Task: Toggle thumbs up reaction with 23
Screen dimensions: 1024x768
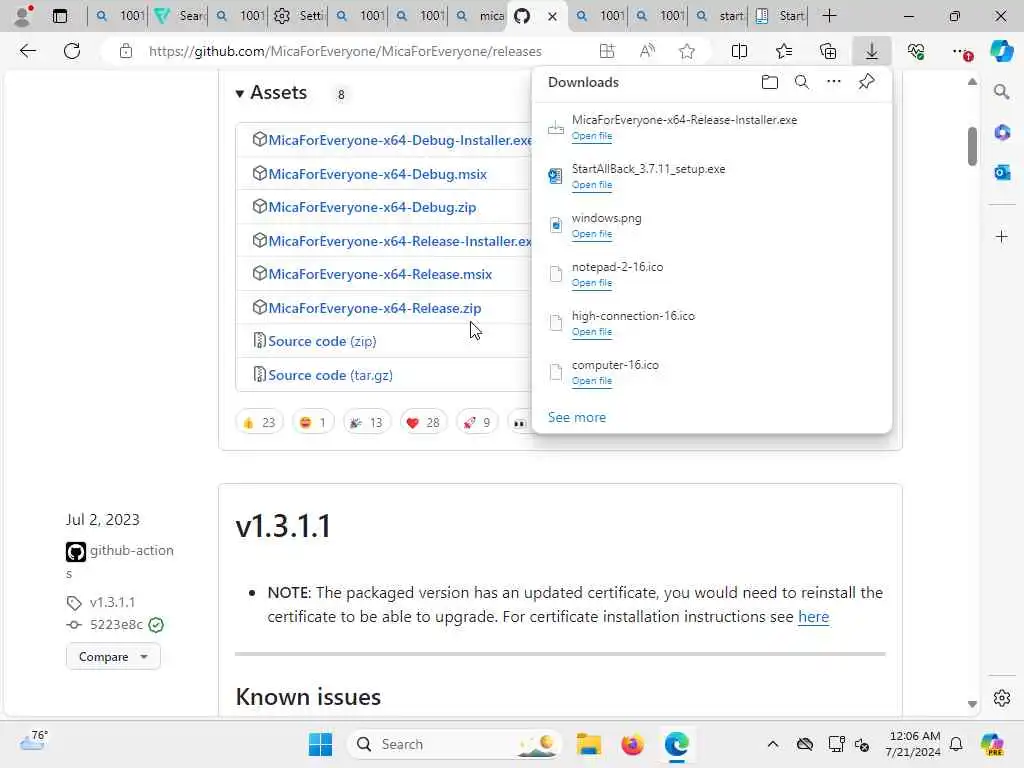Action: click(259, 423)
